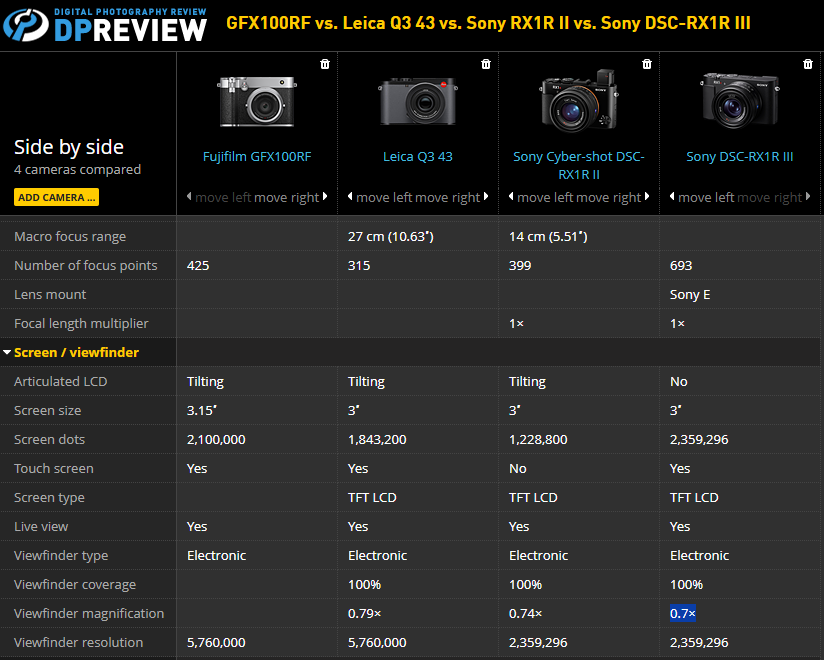Click the 'Viewfinder coverage' row label
Viewport: 824px width, 660px height.
75,584
